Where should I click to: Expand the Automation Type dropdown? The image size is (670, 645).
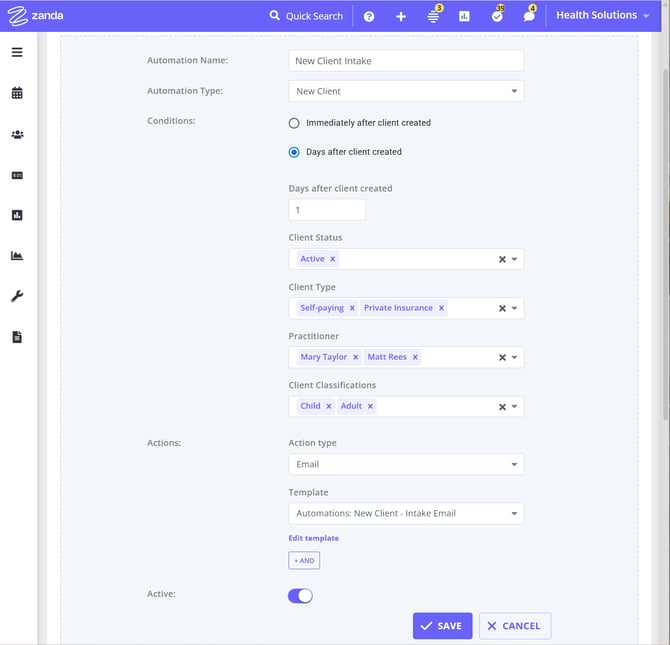405,91
